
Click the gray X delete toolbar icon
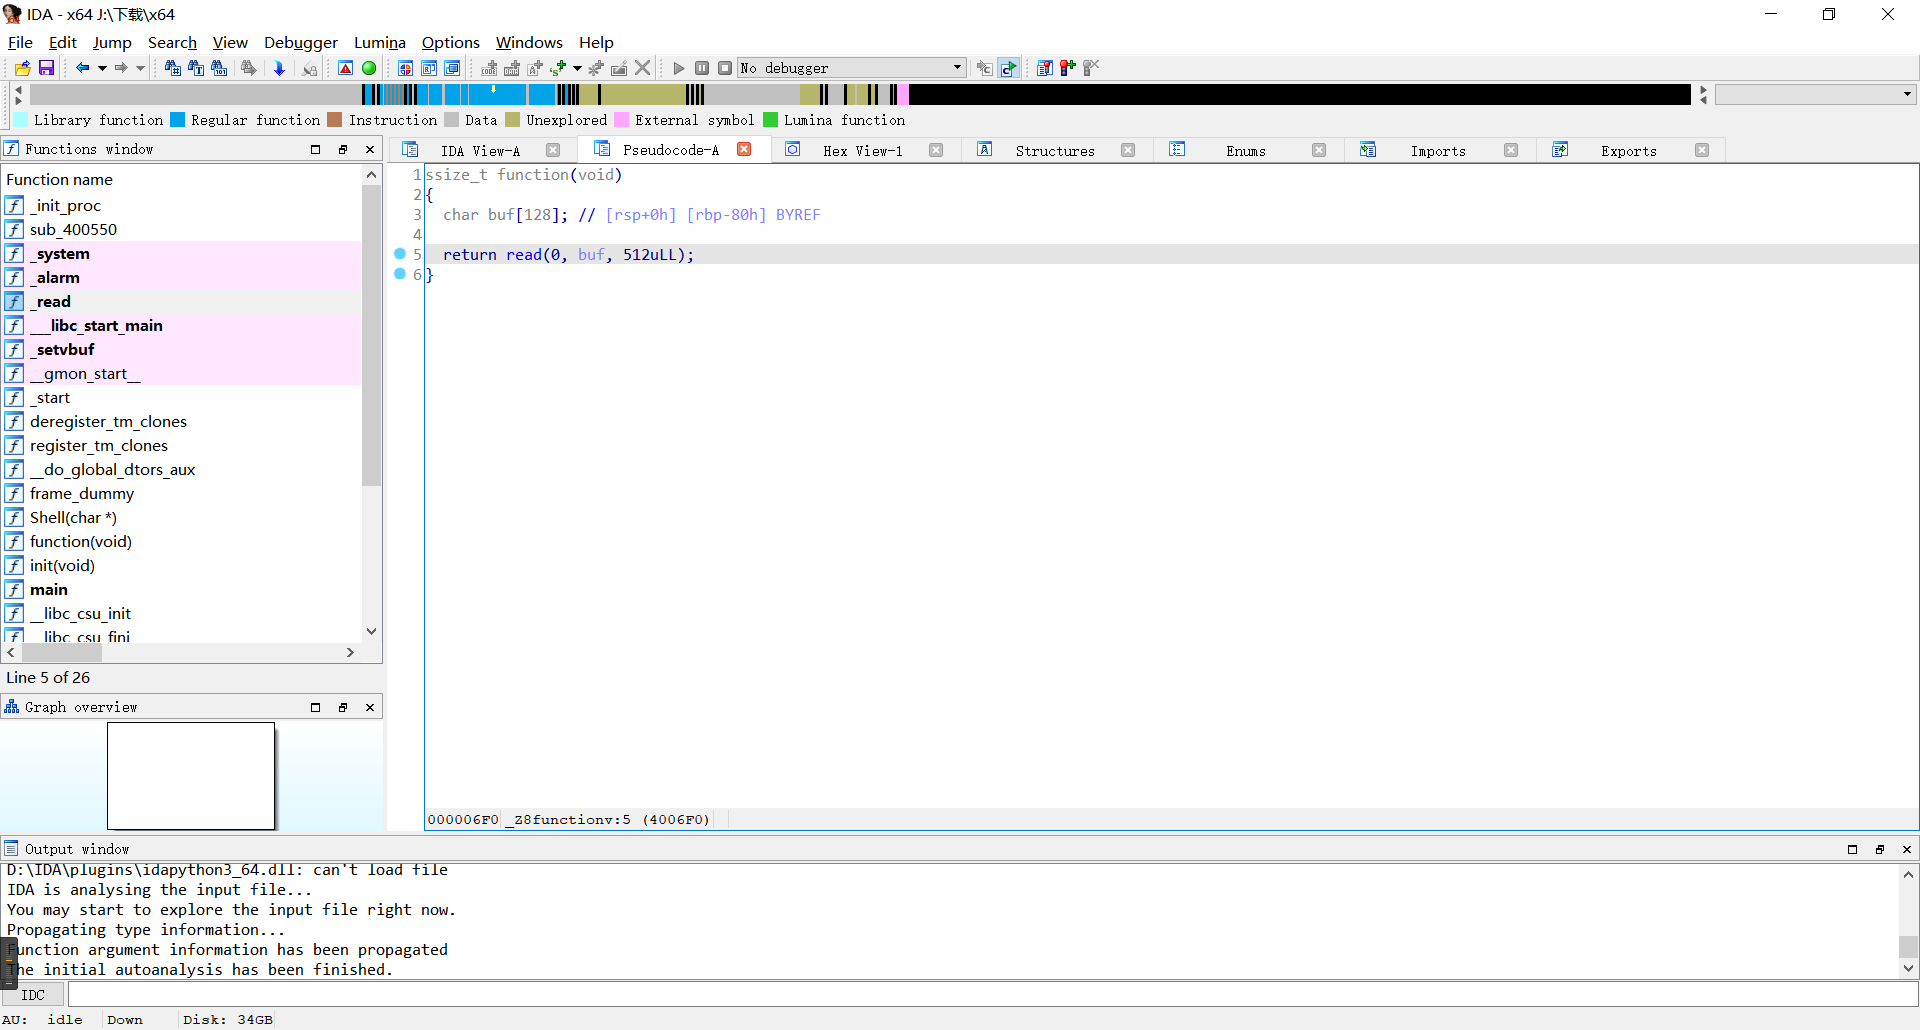(643, 68)
